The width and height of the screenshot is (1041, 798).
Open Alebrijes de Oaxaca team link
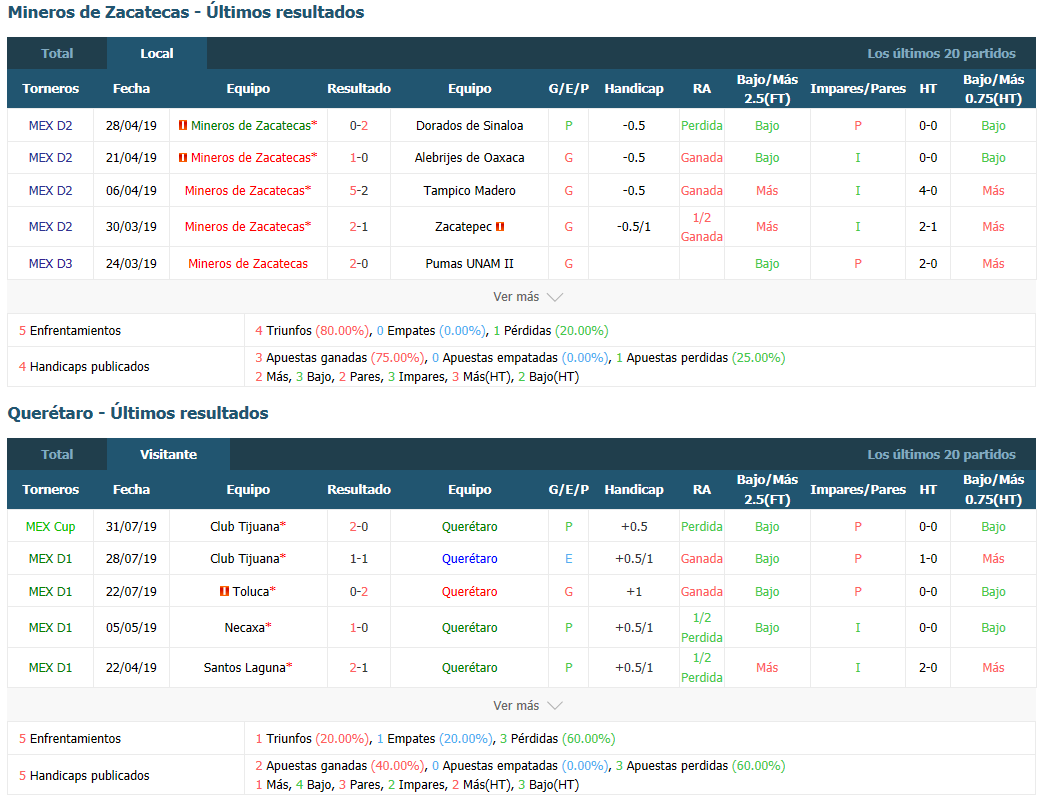(469, 158)
